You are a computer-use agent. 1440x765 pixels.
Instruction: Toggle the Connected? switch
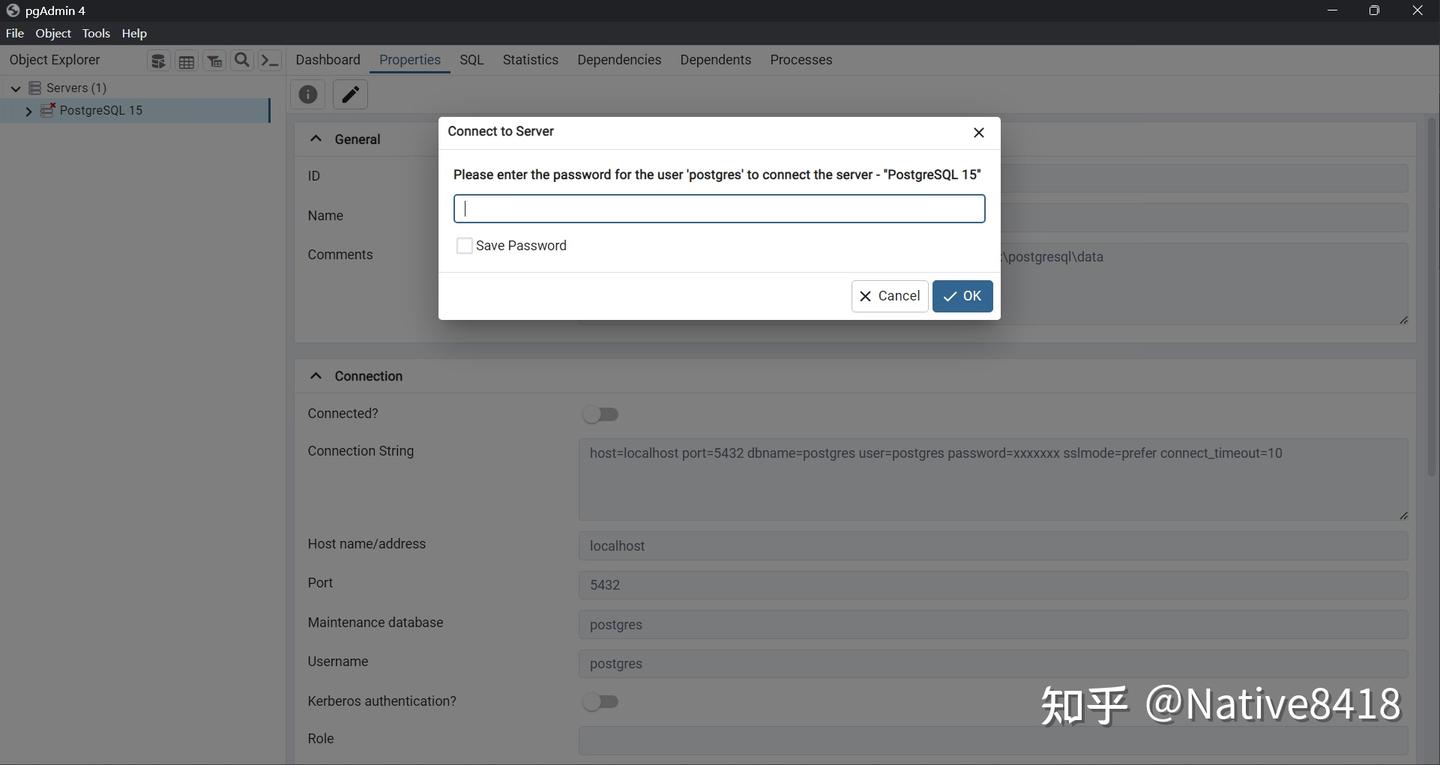601,414
